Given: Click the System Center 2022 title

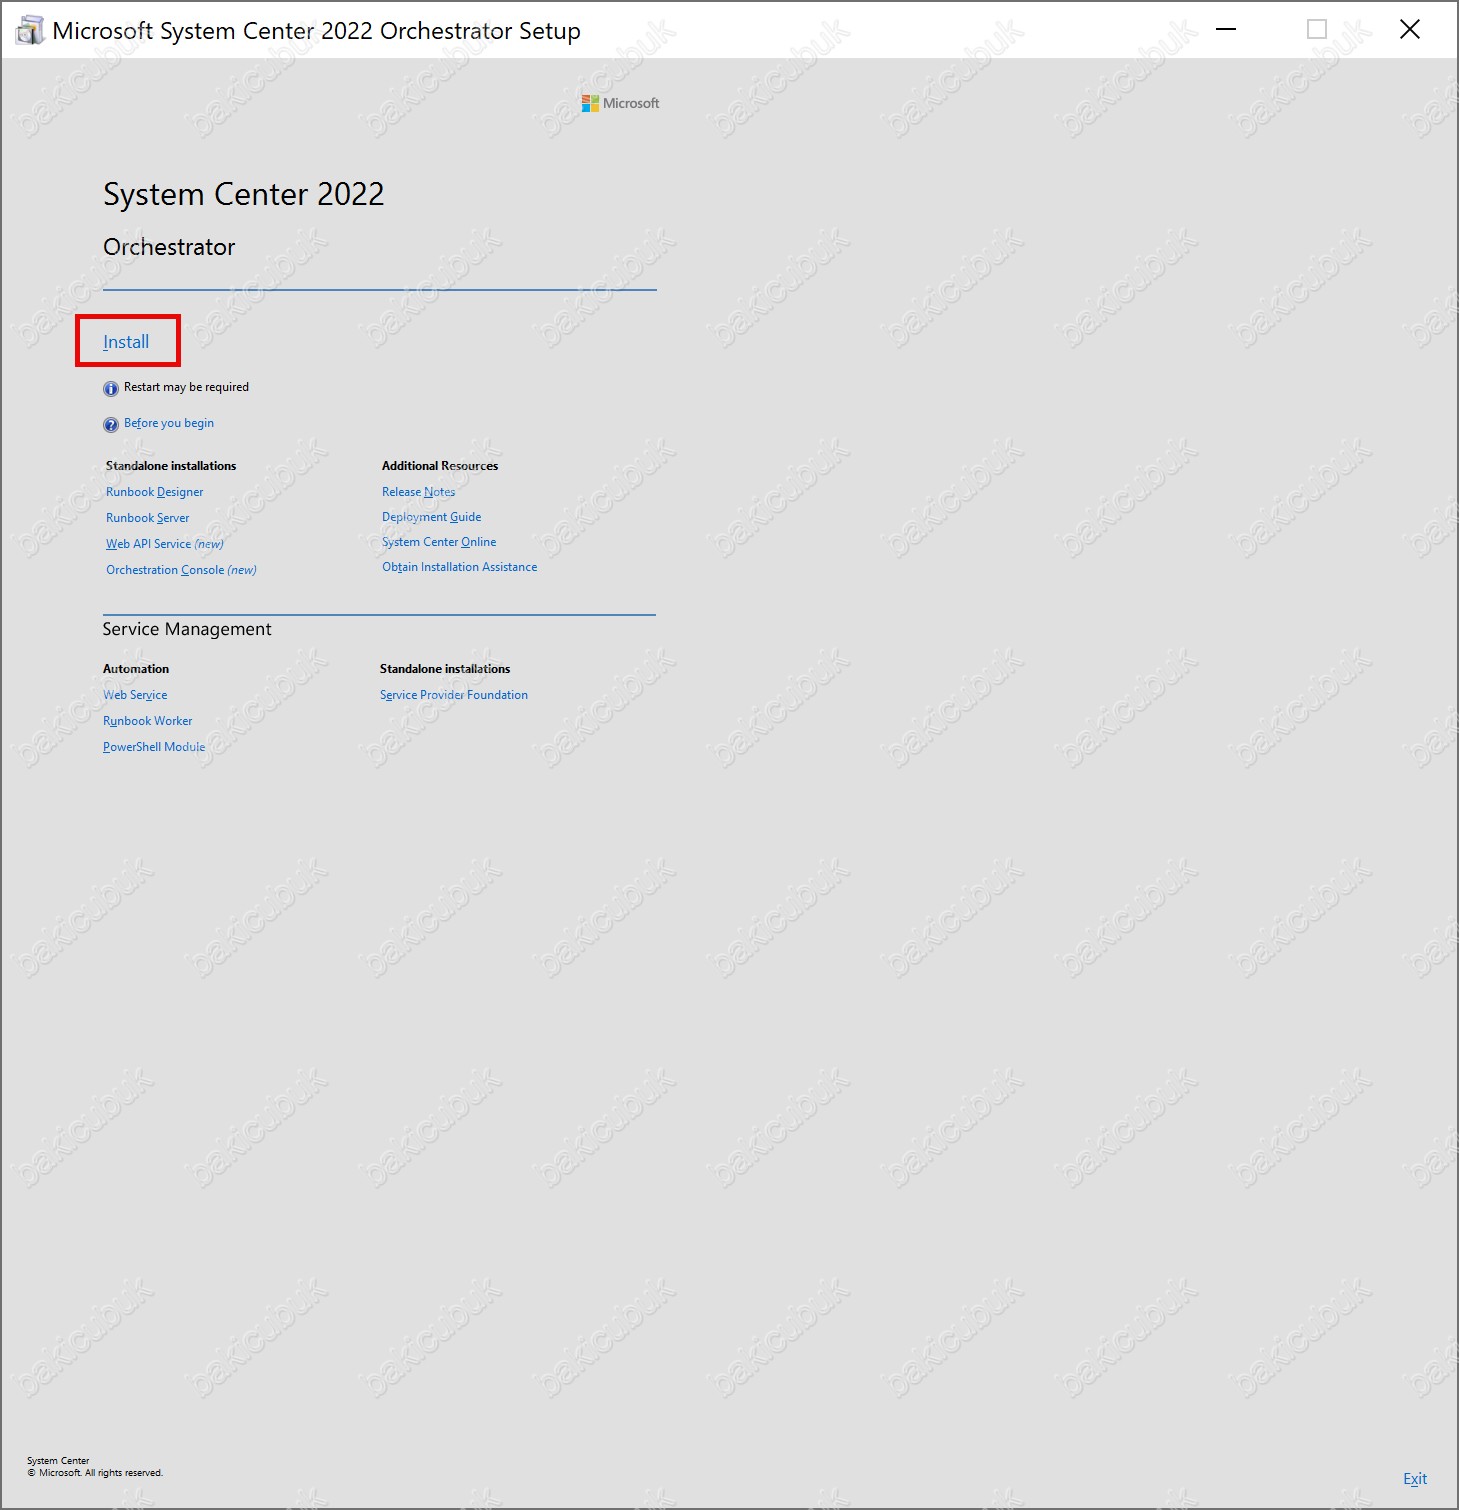Looking at the screenshot, I should (244, 194).
